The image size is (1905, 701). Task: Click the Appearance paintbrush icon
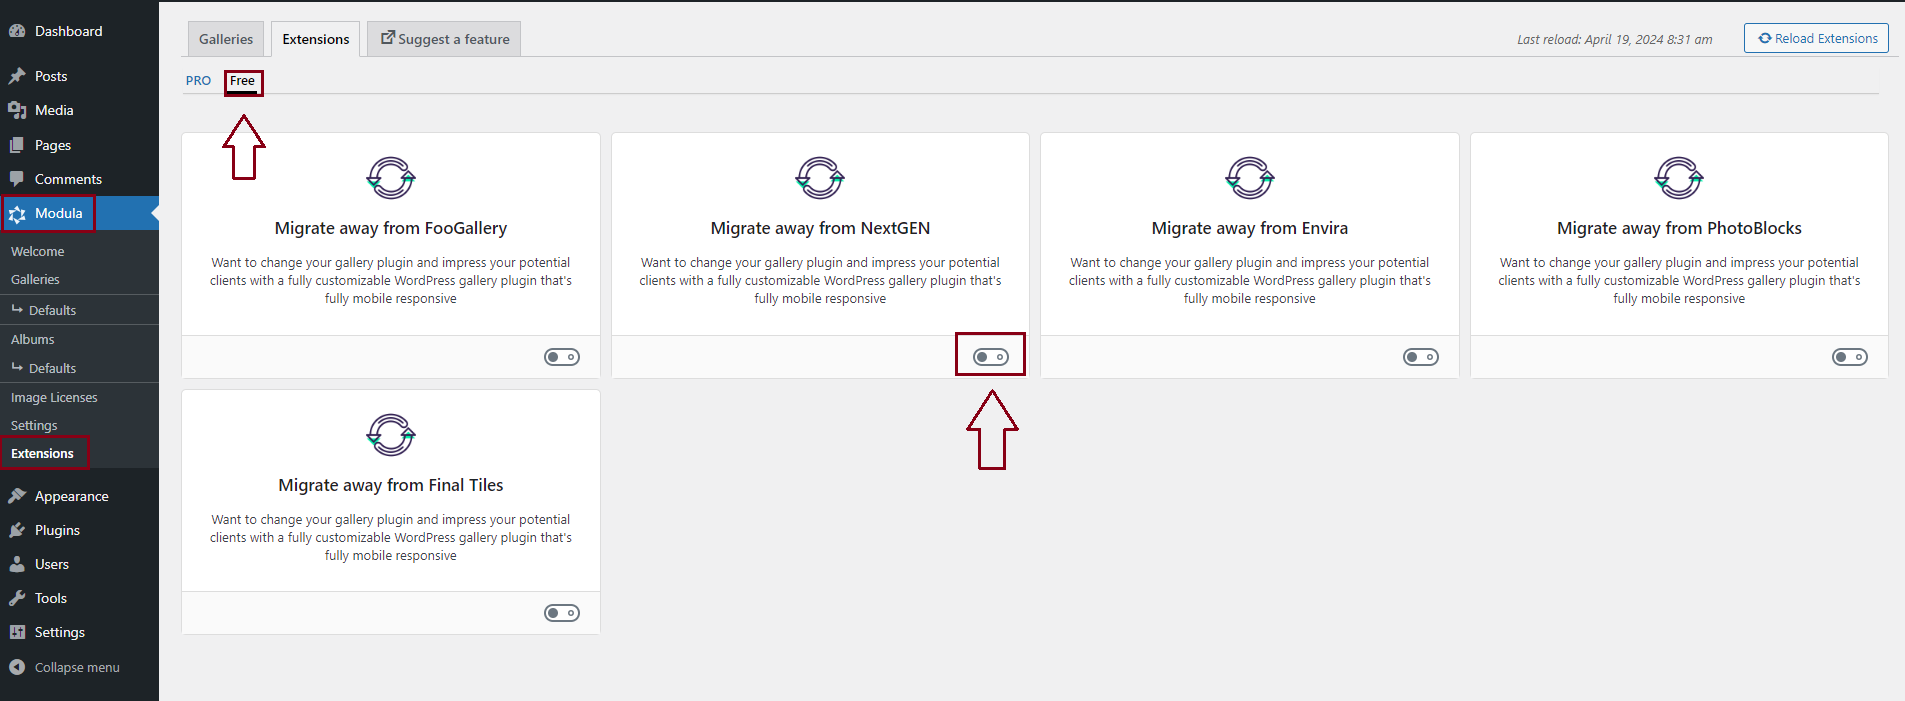point(17,496)
